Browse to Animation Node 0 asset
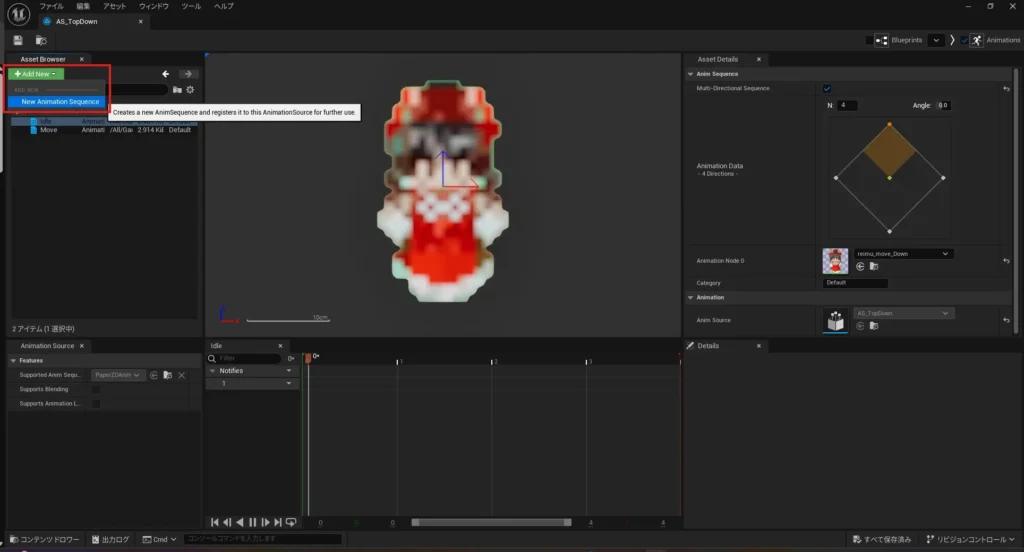The width and height of the screenshot is (1024, 552). click(x=874, y=267)
